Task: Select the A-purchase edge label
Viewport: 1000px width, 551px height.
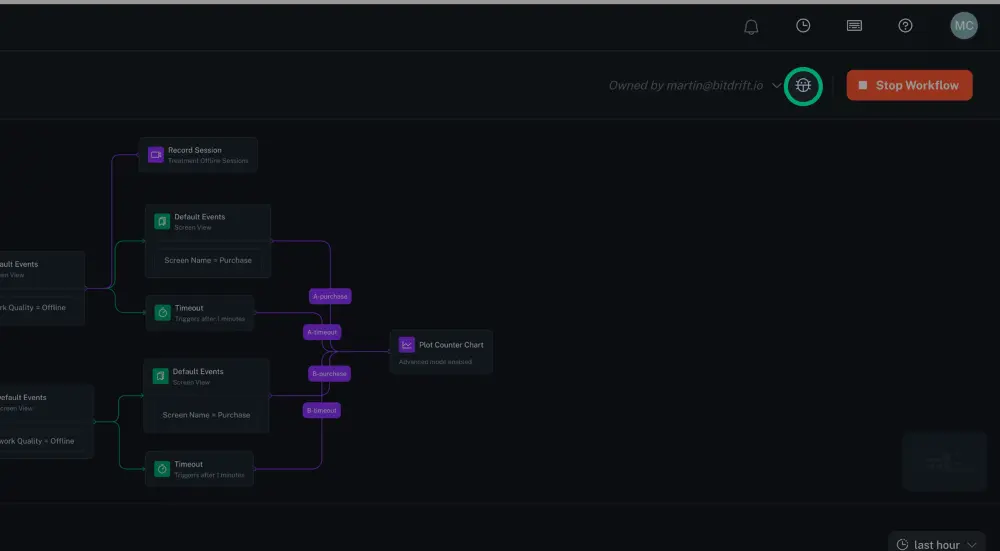Action: click(330, 296)
